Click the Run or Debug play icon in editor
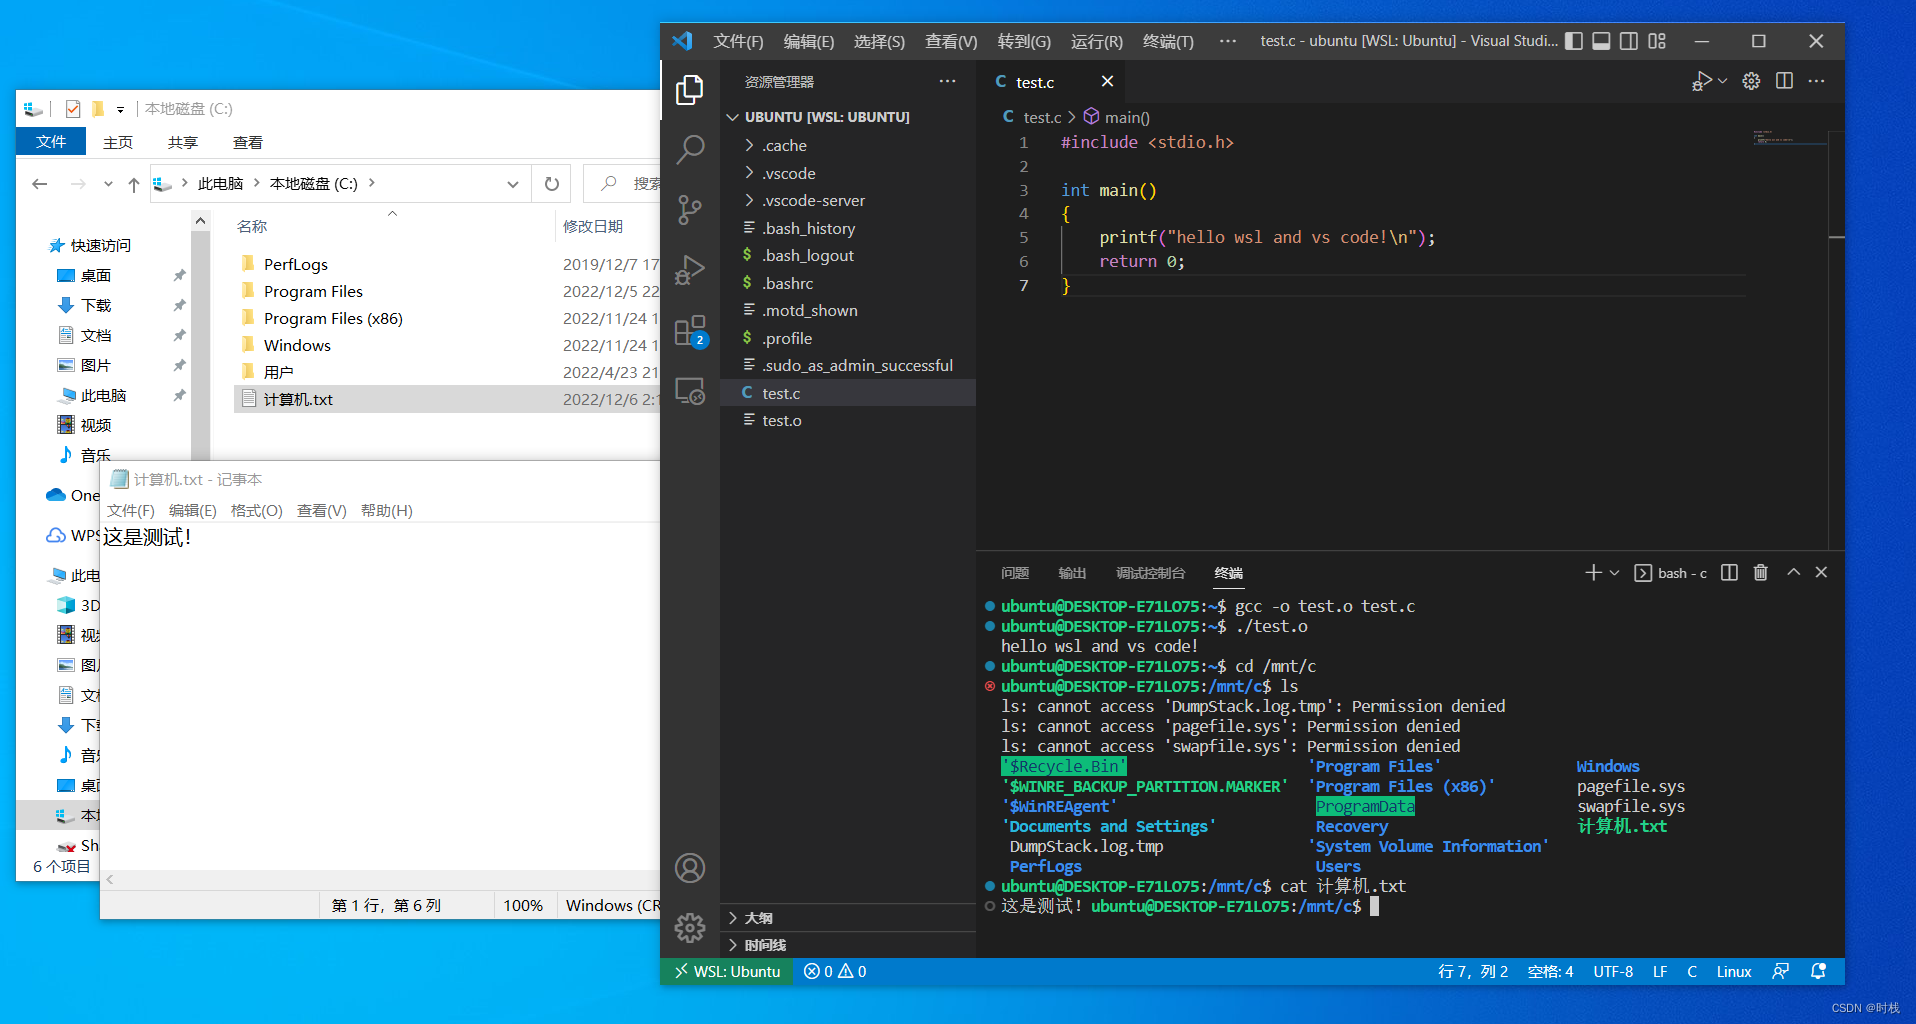Image resolution: width=1916 pixels, height=1024 pixels. [1702, 81]
